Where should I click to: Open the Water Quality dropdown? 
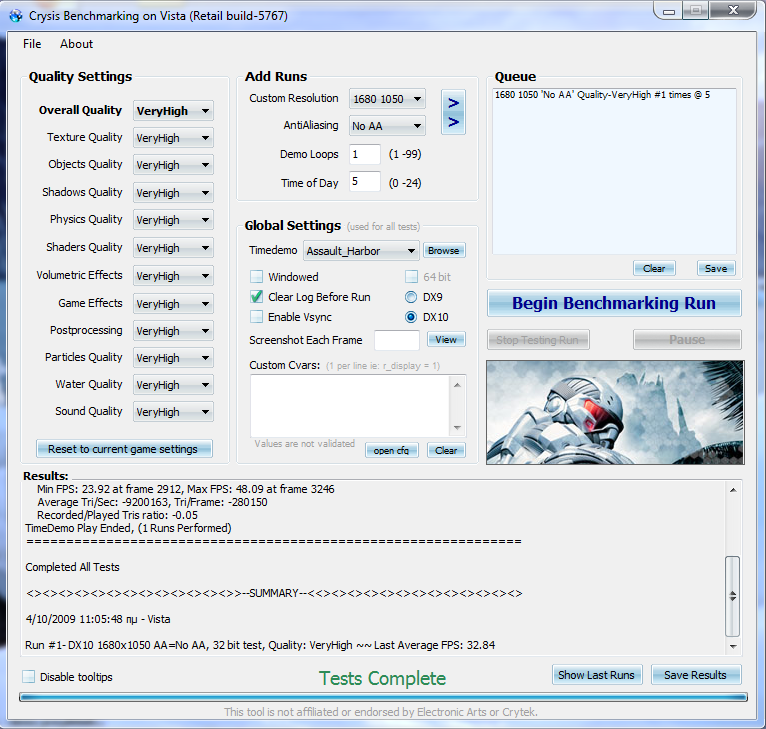pos(173,385)
